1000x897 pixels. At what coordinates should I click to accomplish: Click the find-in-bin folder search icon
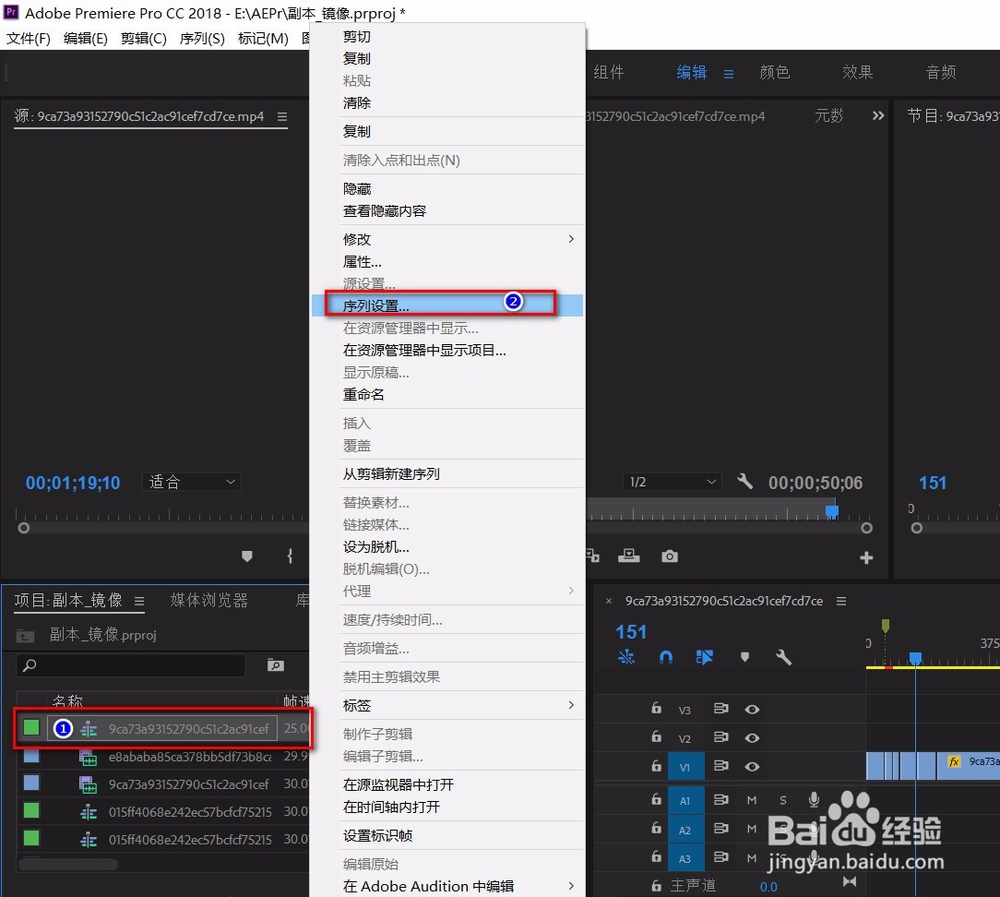point(276,665)
